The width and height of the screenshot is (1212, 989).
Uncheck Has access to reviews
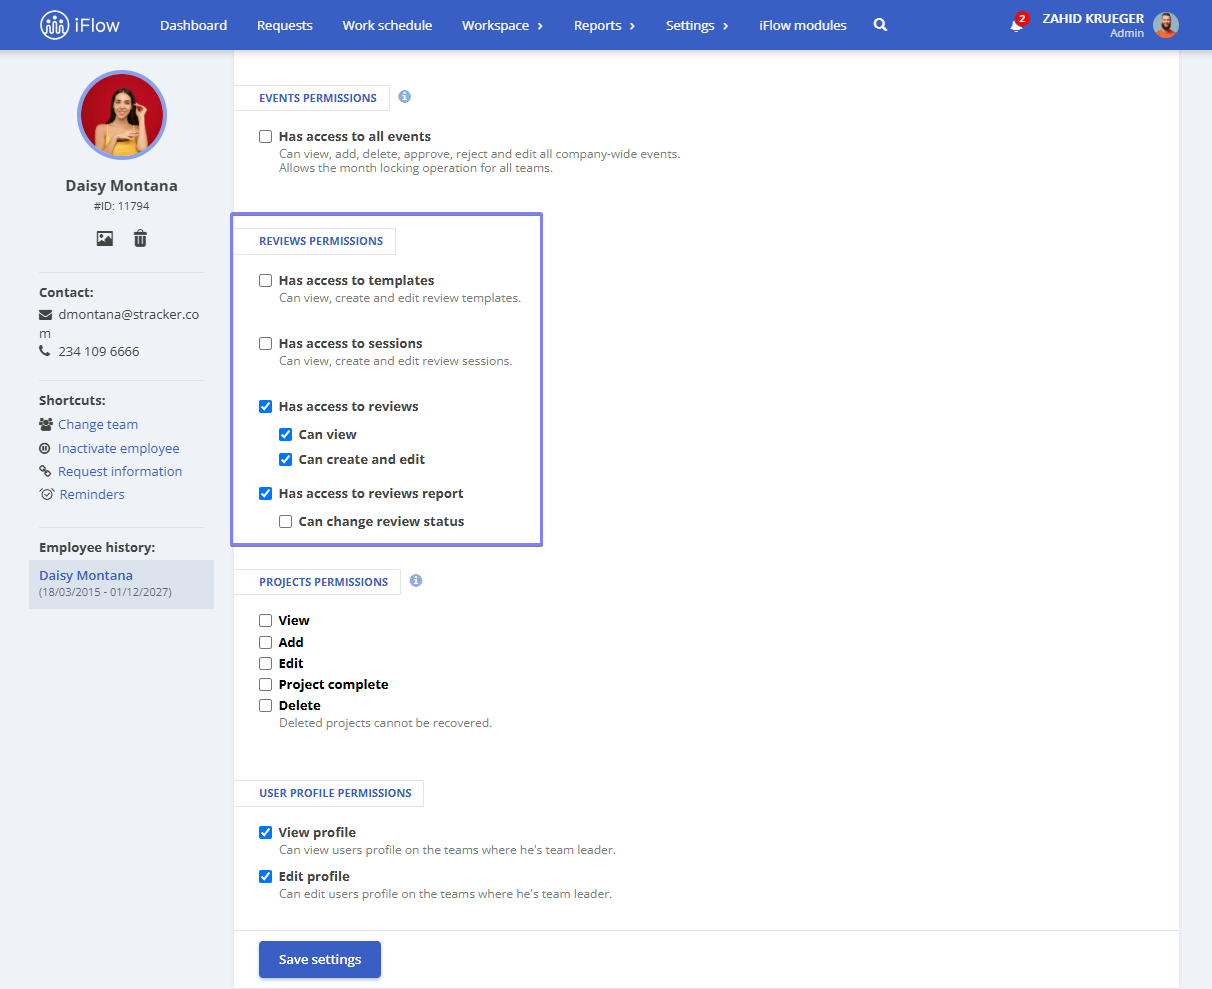(x=265, y=406)
